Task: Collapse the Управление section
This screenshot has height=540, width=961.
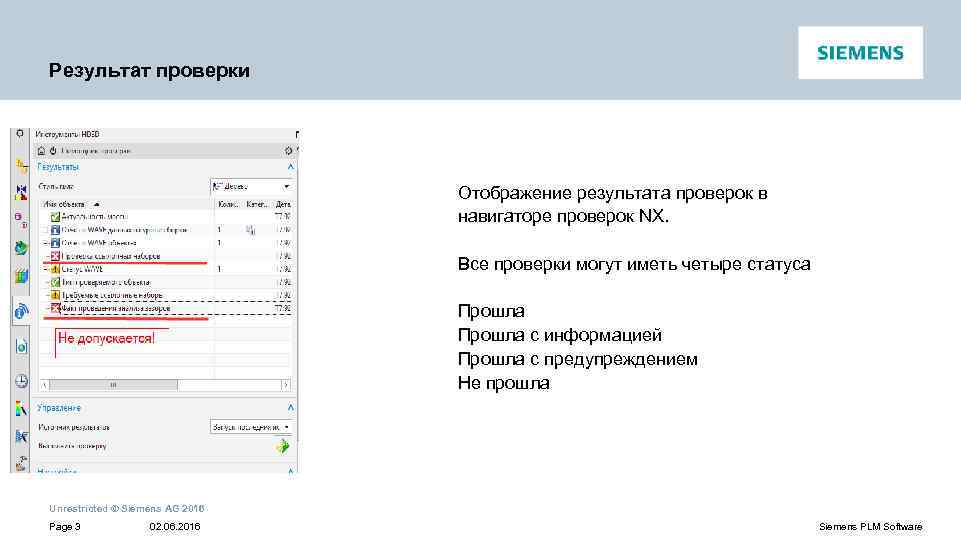Action: 291,408
